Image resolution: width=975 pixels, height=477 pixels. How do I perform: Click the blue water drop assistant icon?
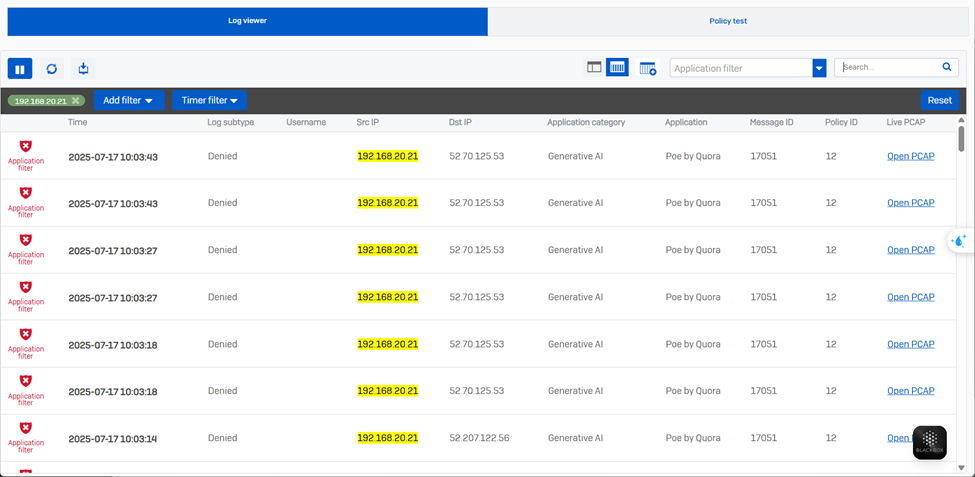960,240
